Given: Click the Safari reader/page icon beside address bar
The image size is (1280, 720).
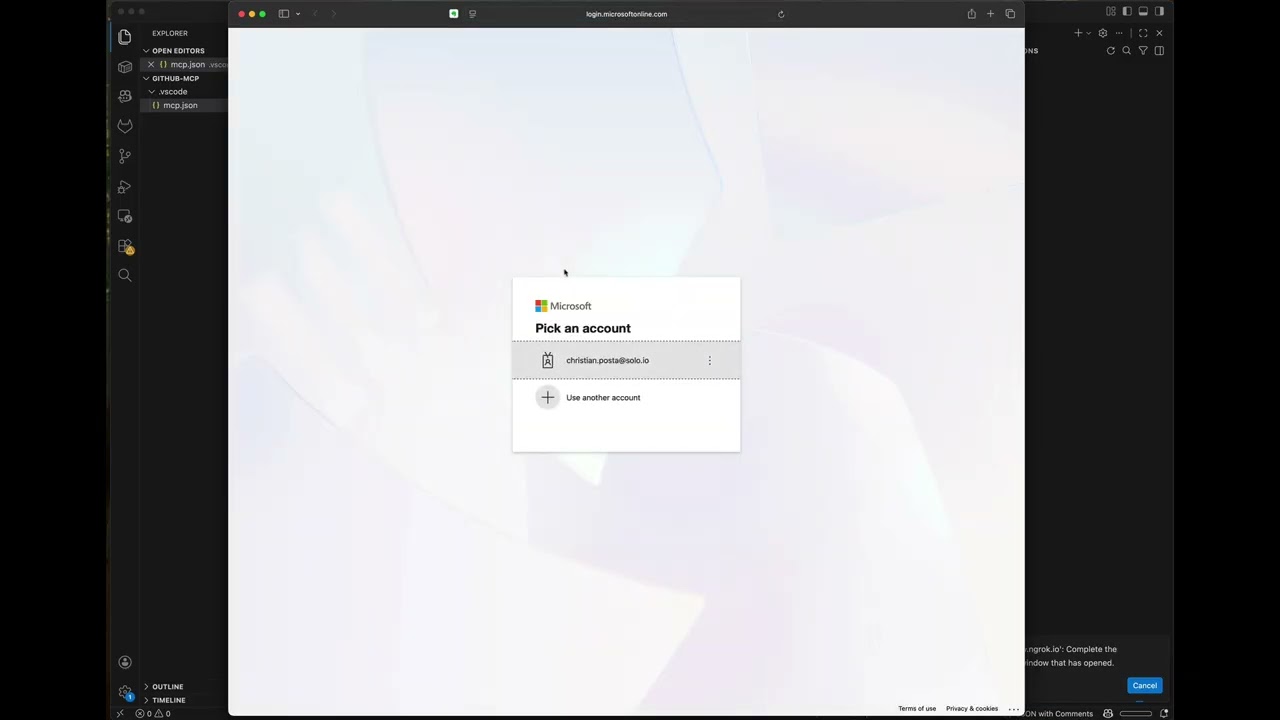Looking at the screenshot, I should 473,14.
